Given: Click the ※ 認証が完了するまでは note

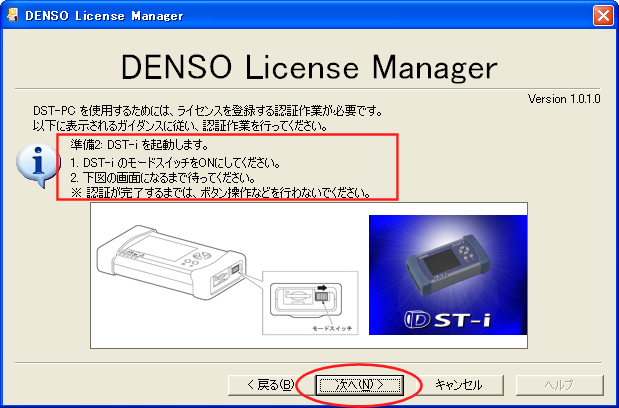Looking at the screenshot, I should coord(221,193).
